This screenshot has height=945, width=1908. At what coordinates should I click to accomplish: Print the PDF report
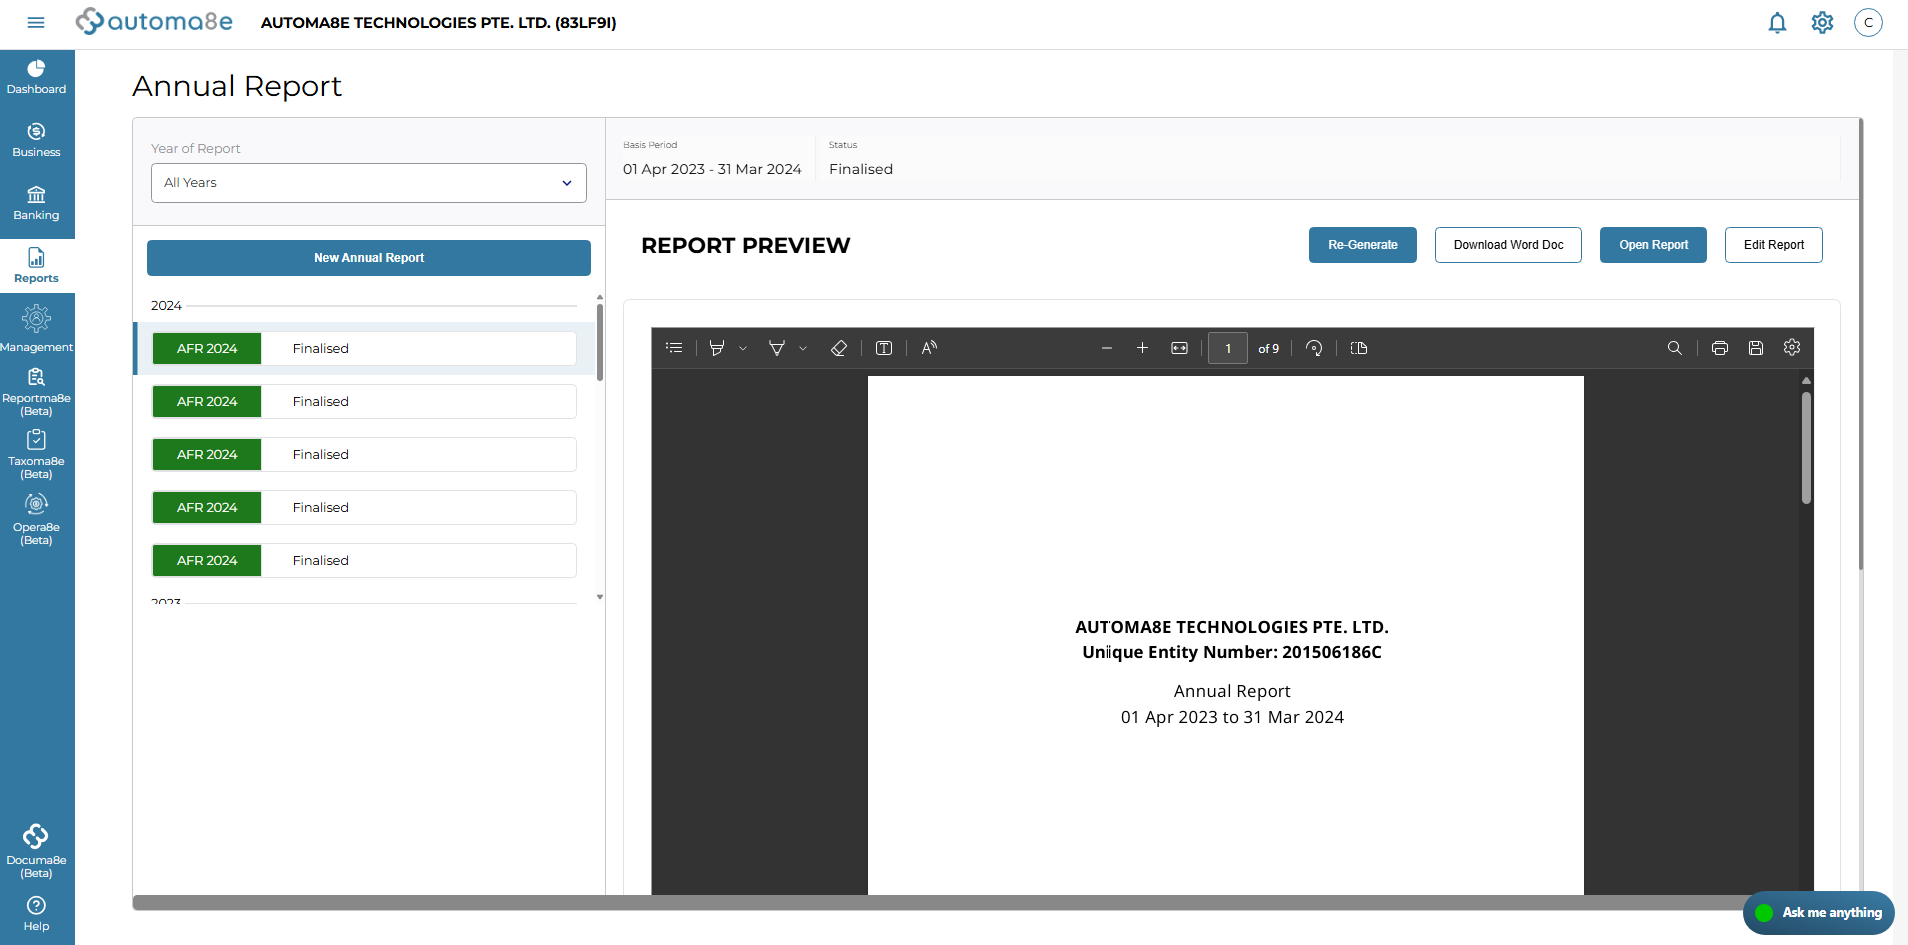click(x=1720, y=348)
